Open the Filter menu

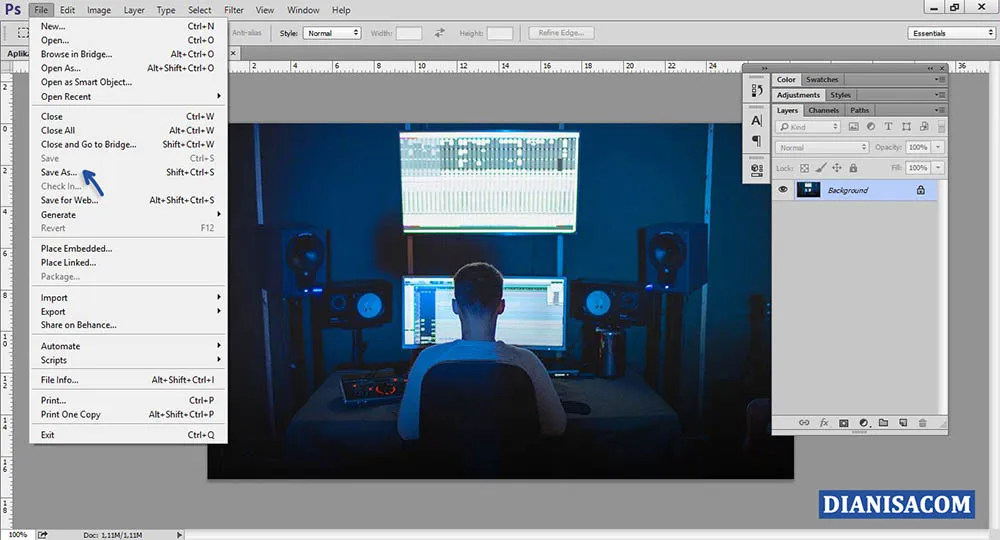coord(234,10)
